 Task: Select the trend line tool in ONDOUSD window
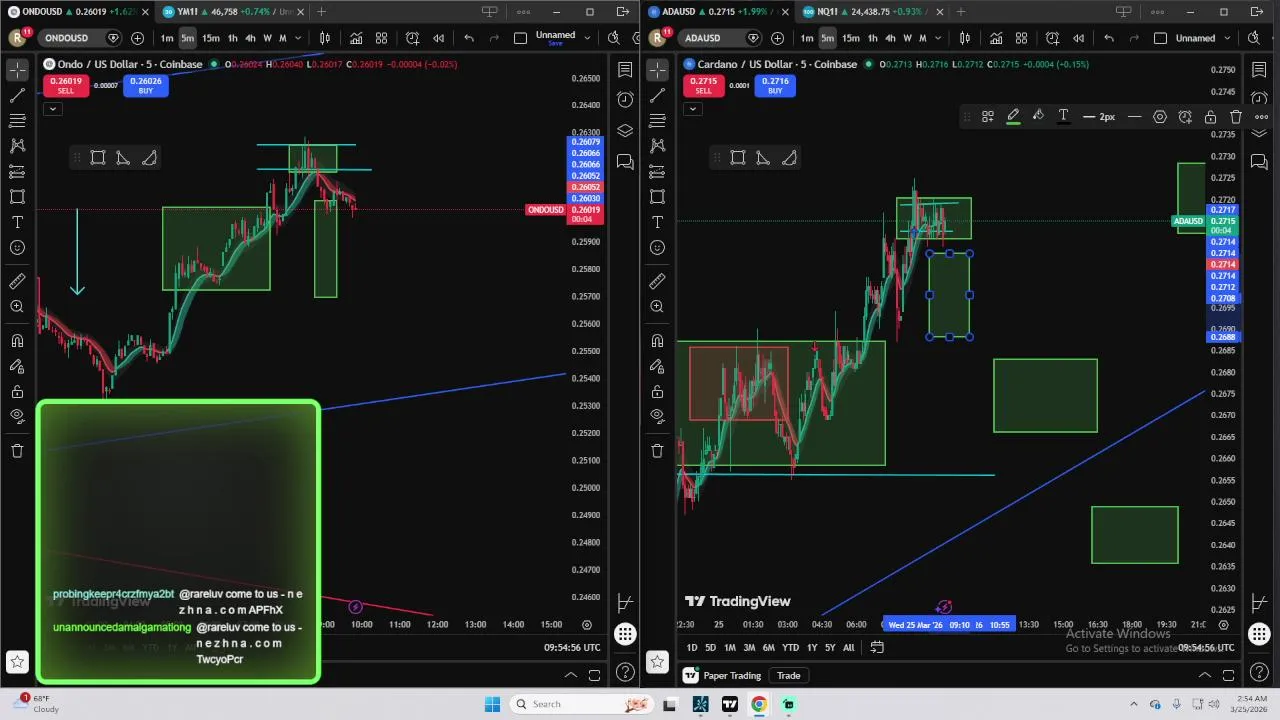[x=17, y=96]
